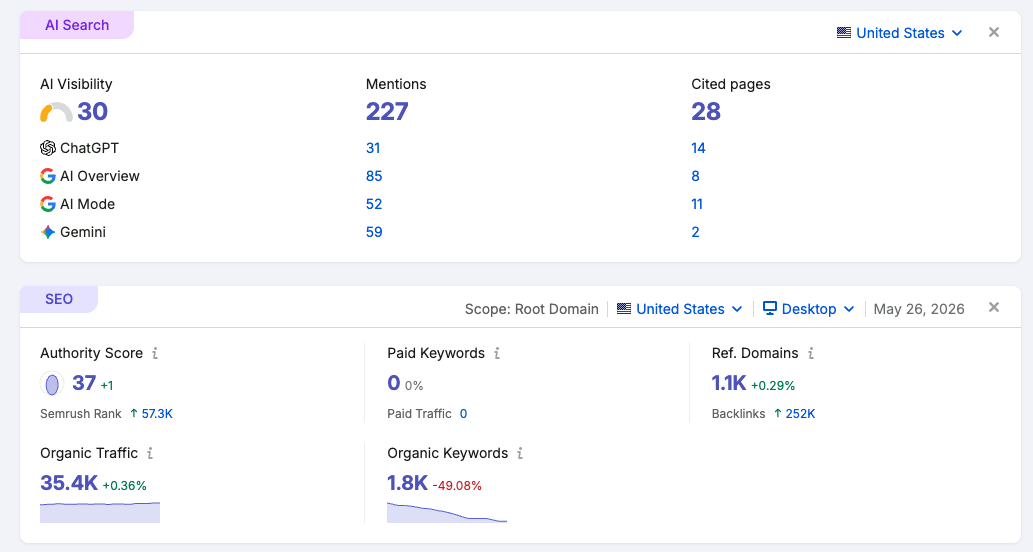Image resolution: width=1033 pixels, height=552 pixels.
Task: Click Authority Score value 37
Action: 84,383
